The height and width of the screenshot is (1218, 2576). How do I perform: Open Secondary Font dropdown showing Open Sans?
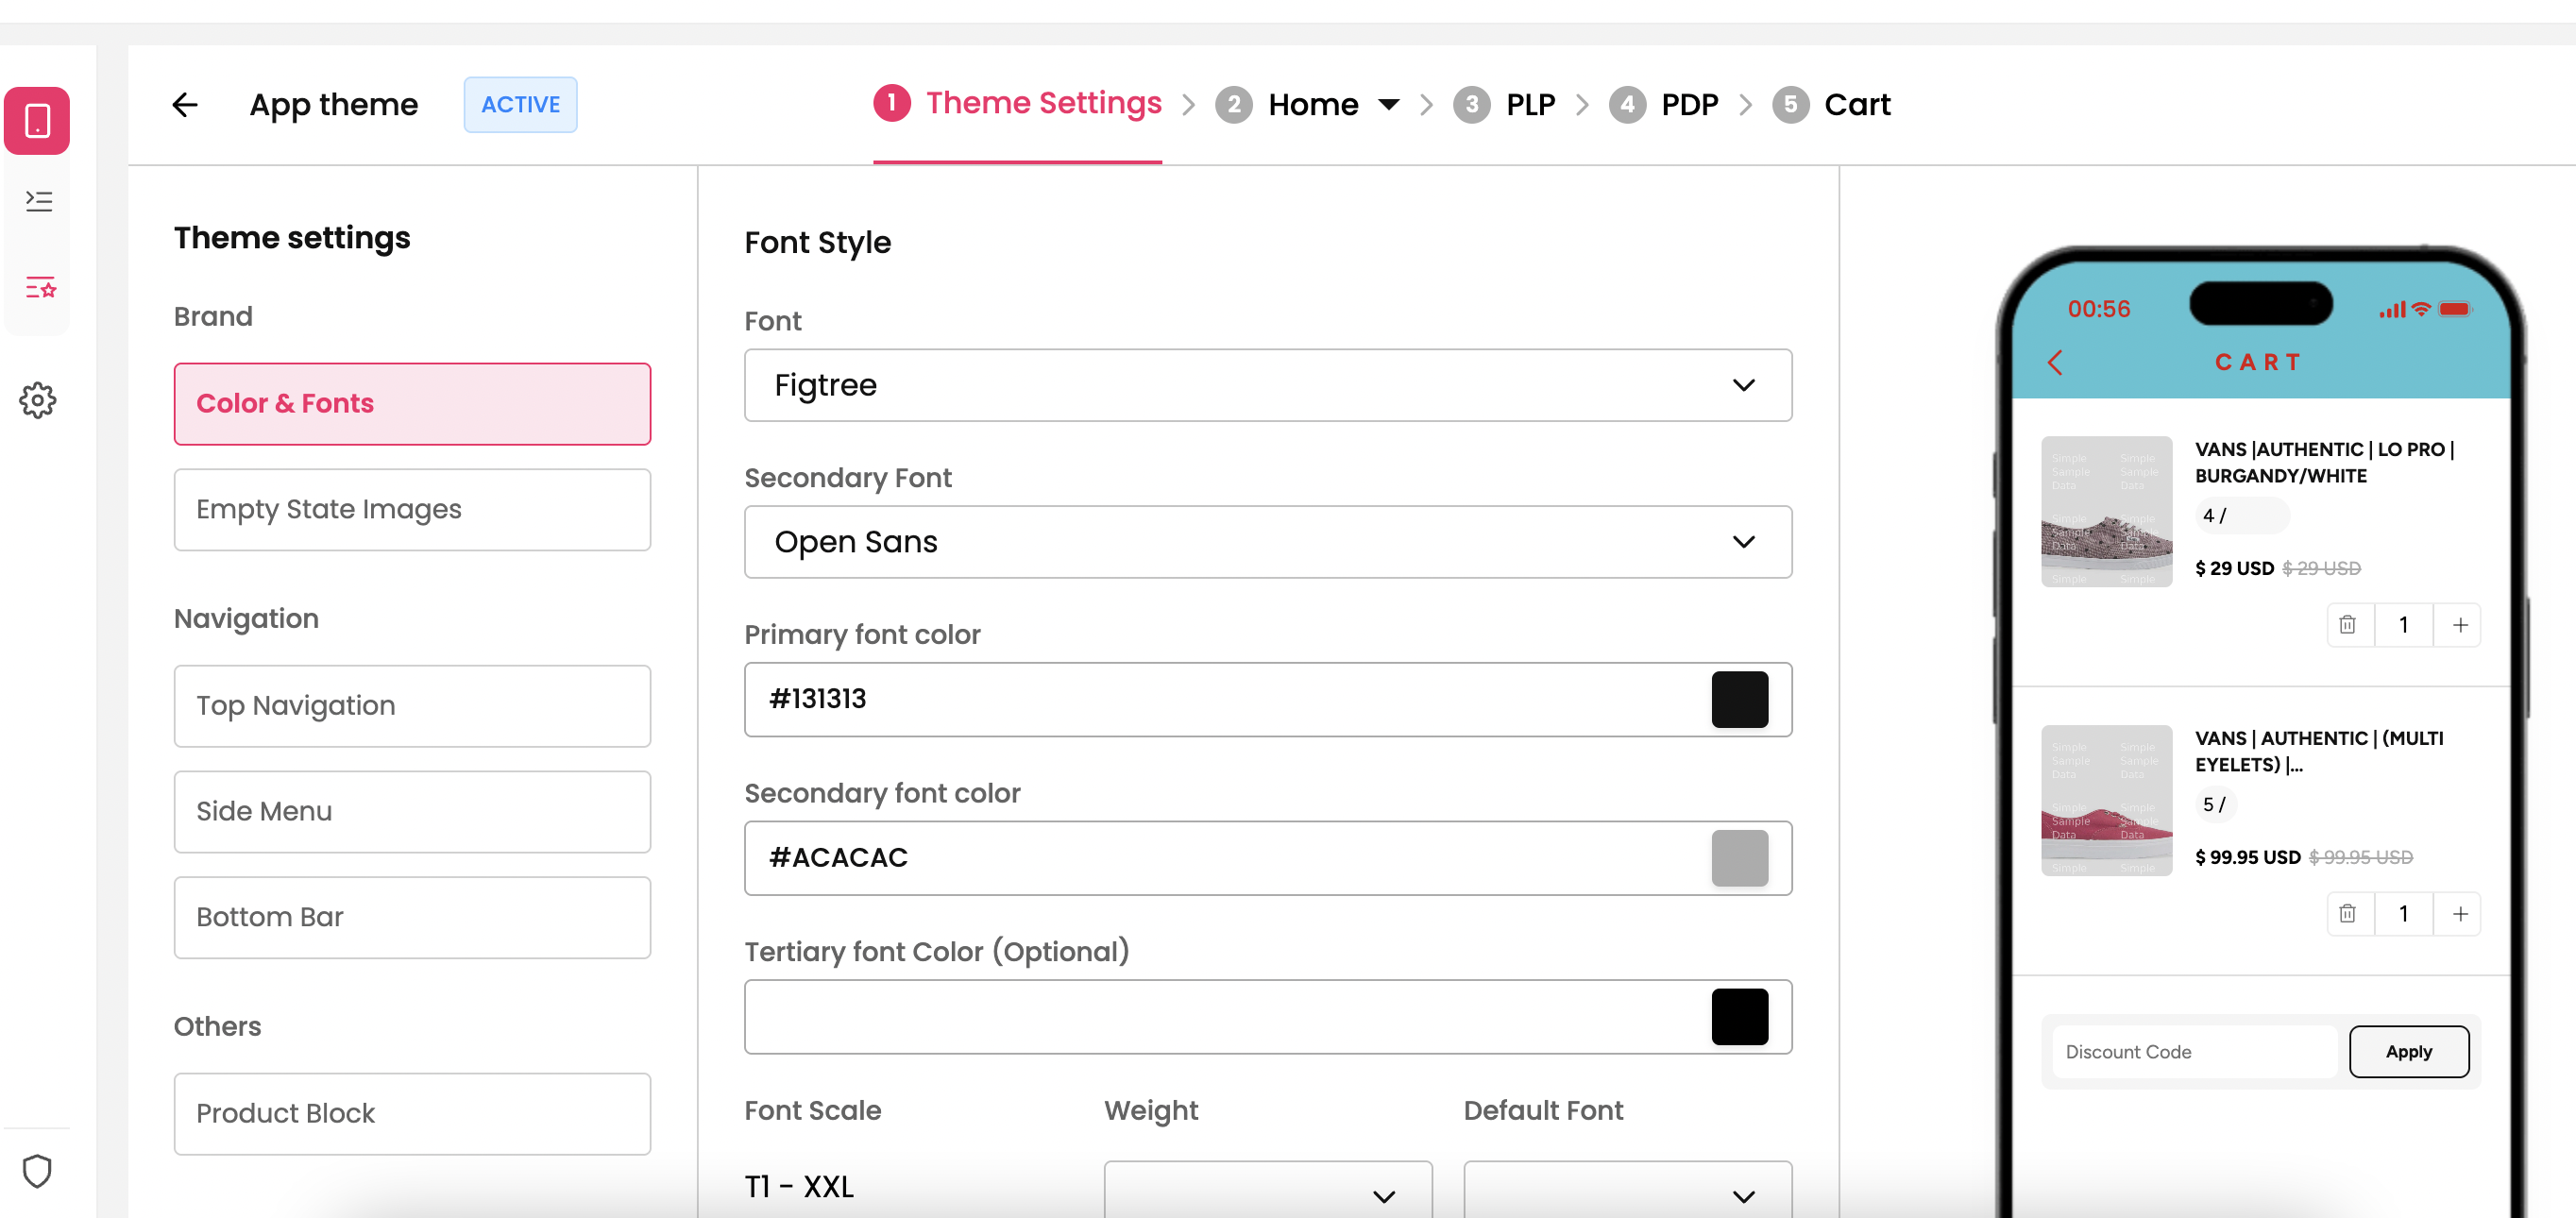[1267, 542]
